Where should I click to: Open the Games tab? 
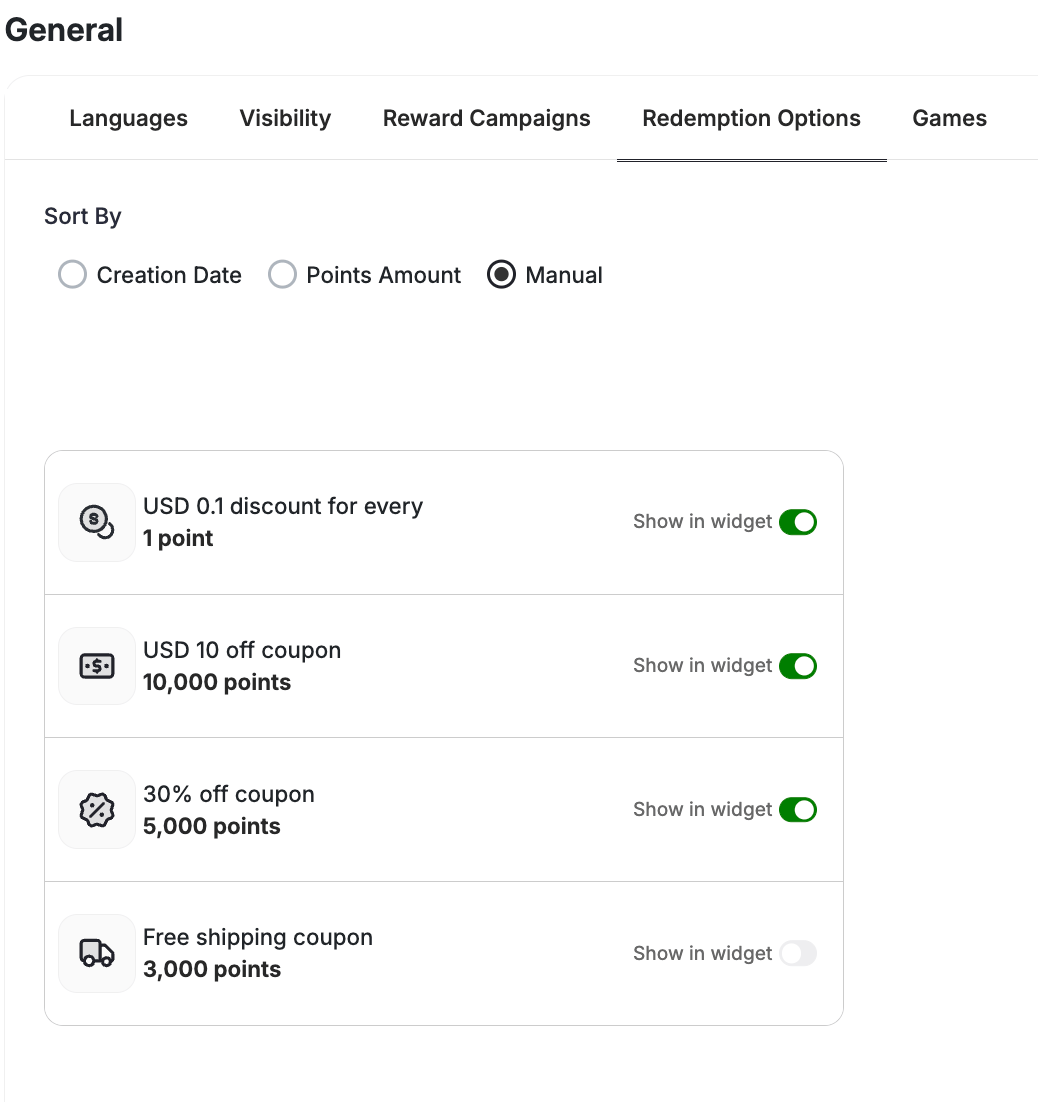(x=949, y=118)
